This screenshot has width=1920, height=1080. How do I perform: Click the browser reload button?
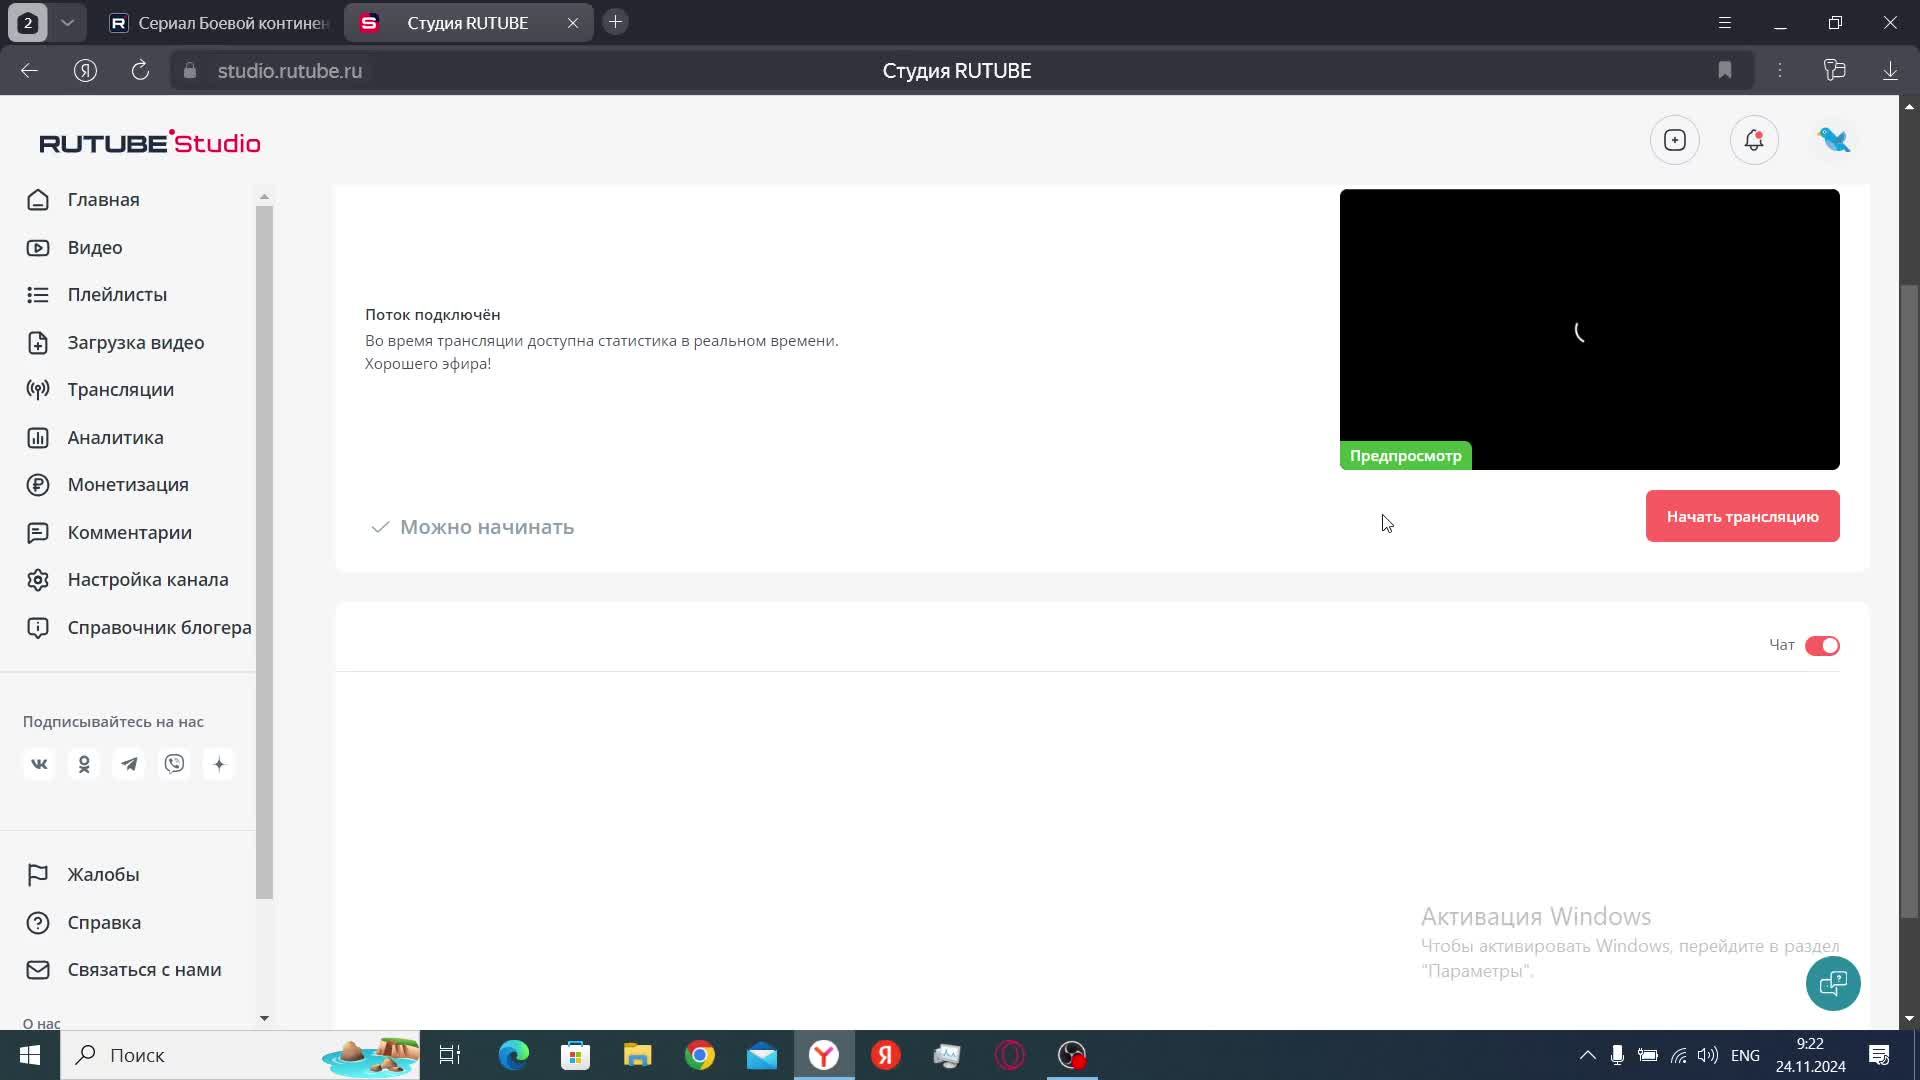140,70
